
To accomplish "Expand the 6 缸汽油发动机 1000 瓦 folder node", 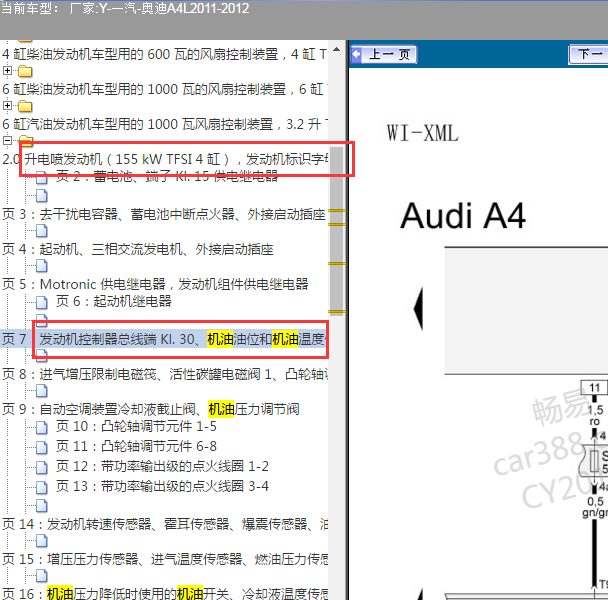I will [x=7, y=105].
